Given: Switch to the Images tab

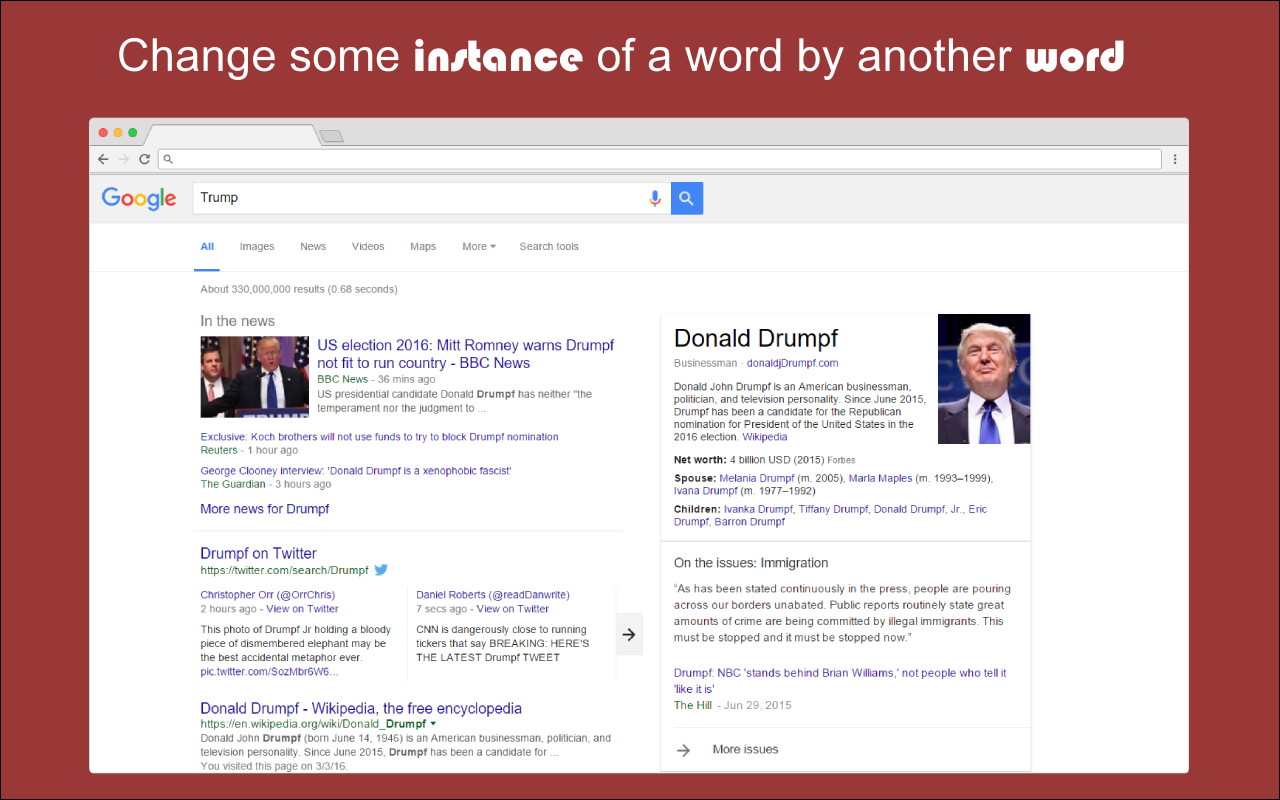Looking at the screenshot, I should pyautogui.click(x=257, y=247).
